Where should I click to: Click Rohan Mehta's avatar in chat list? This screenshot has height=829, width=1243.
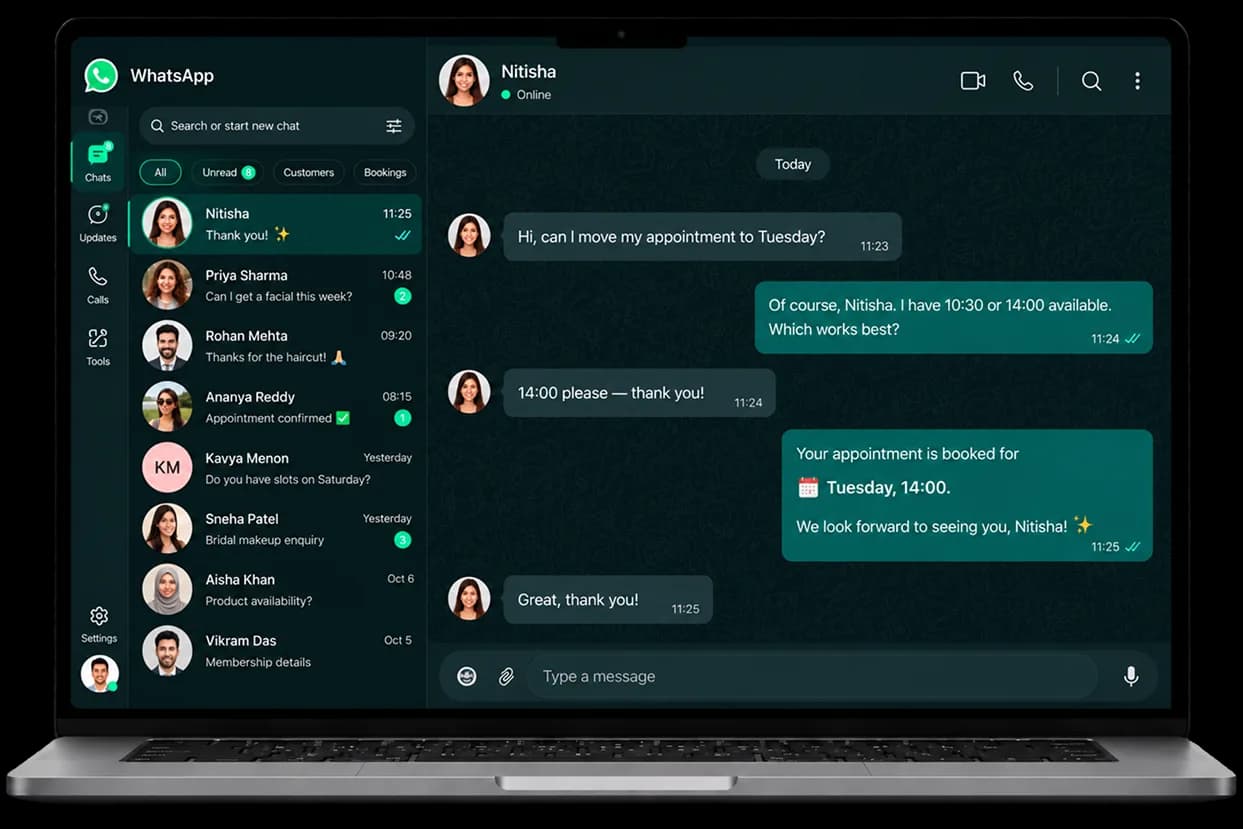pos(167,346)
